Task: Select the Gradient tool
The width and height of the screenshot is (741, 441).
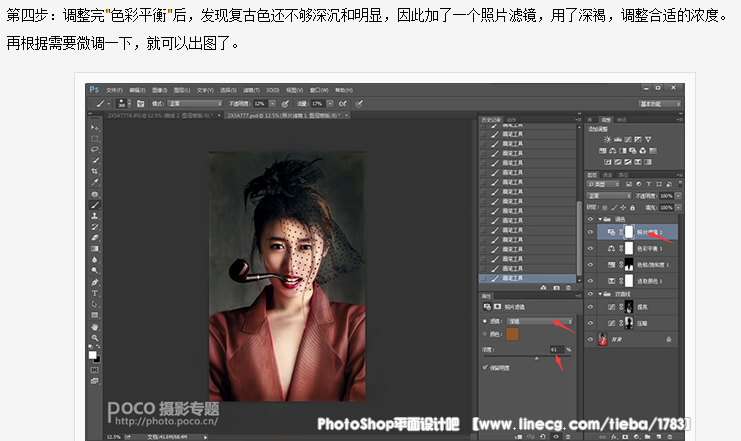Action: pyautogui.click(x=95, y=249)
